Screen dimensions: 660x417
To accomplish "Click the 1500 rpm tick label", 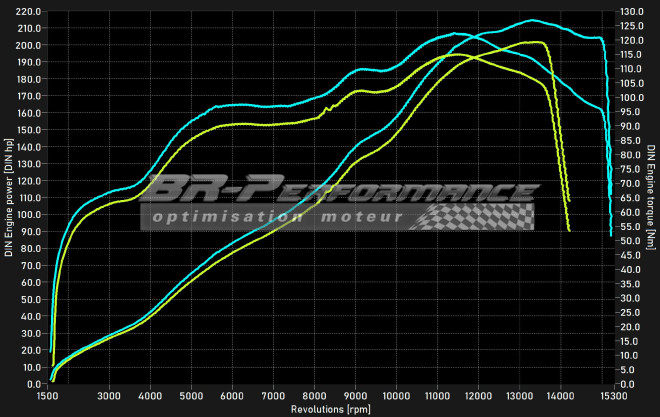I will [x=53, y=395].
